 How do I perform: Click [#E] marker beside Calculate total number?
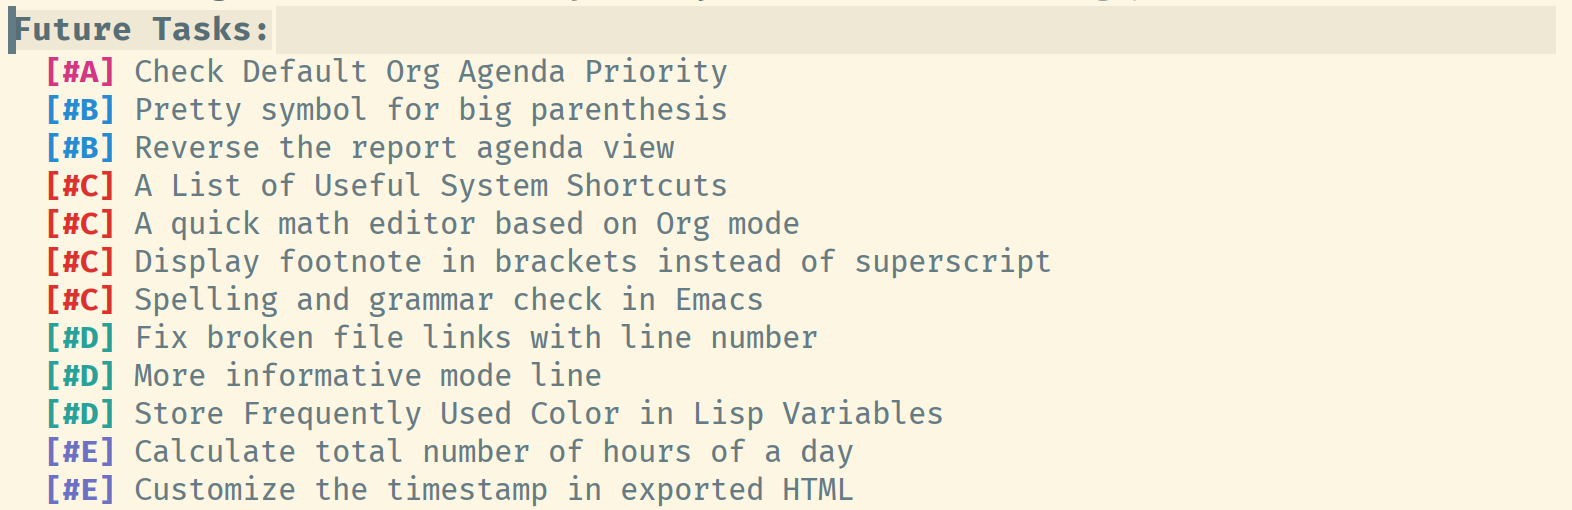point(81,452)
